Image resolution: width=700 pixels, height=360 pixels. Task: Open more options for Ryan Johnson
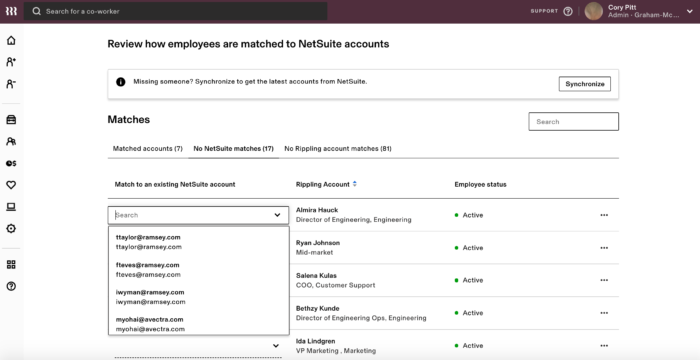click(x=604, y=248)
